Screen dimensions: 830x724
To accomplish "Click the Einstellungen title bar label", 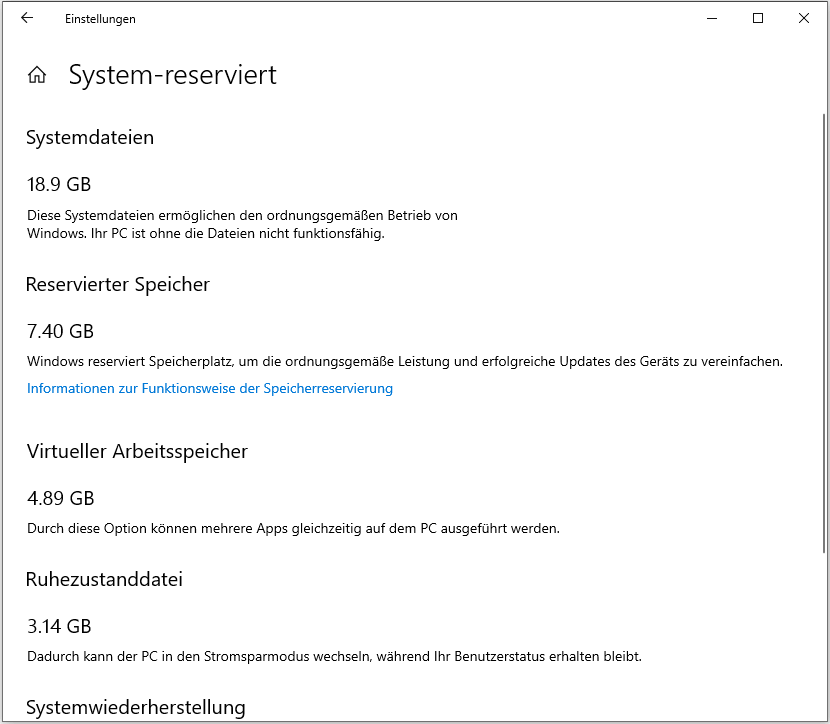I will click(100, 18).
